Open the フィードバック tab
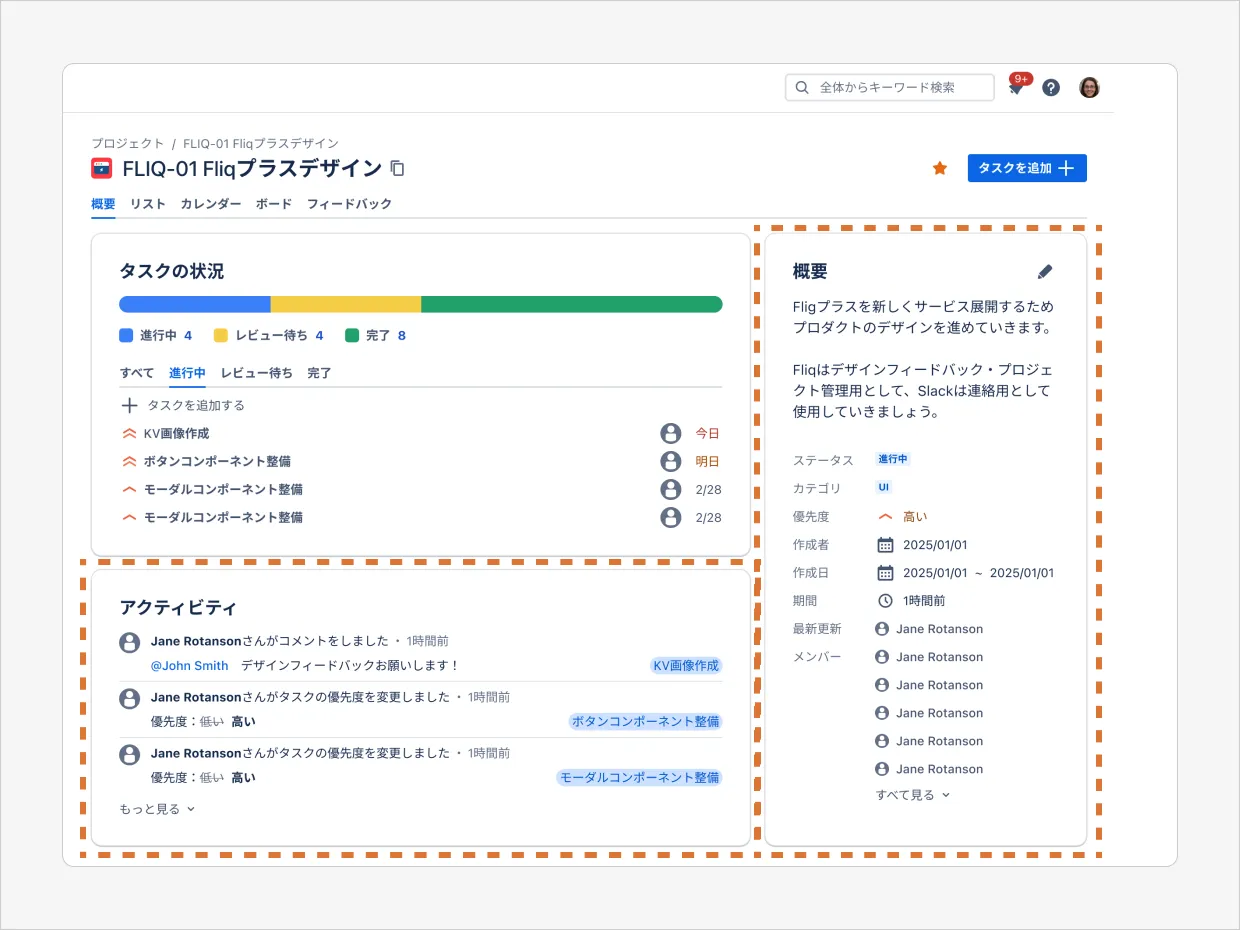The image size is (1240, 930). click(x=349, y=203)
